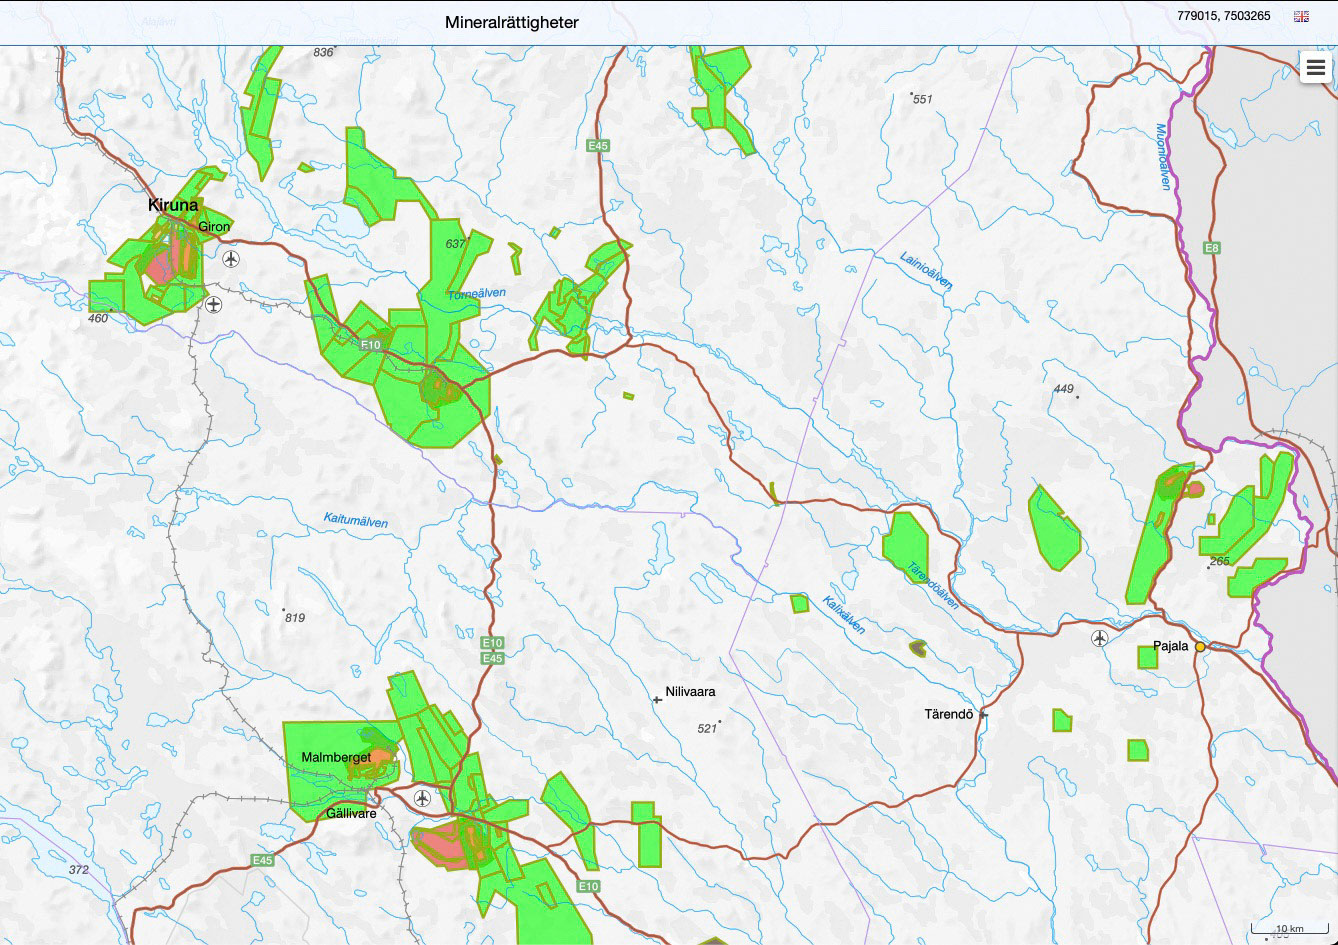
Task: Click the E8 road shield
Action: pyautogui.click(x=1212, y=247)
